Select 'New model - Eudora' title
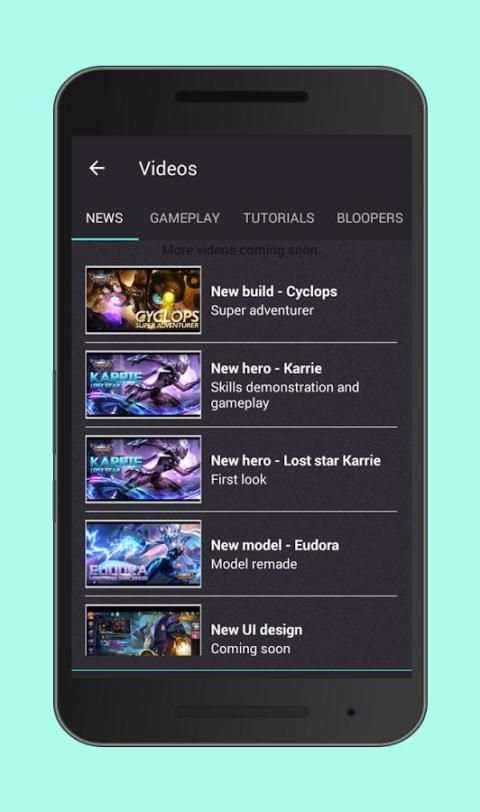 click(275, 545)
